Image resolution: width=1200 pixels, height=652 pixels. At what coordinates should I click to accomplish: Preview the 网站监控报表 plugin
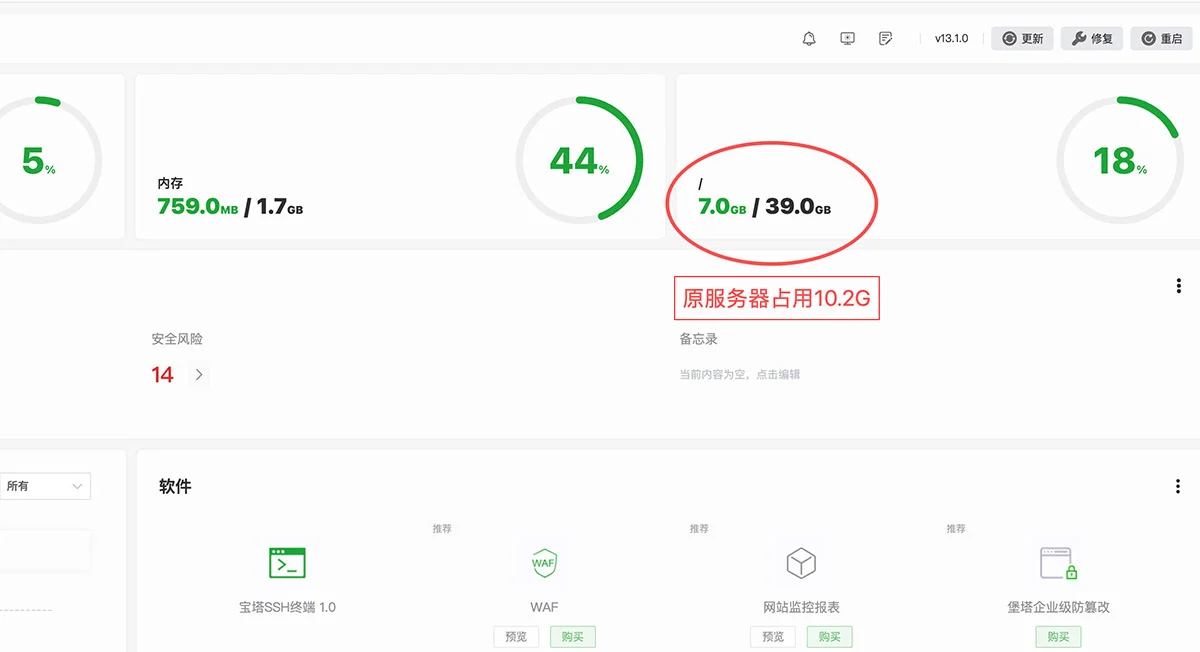tap(773, 637)
